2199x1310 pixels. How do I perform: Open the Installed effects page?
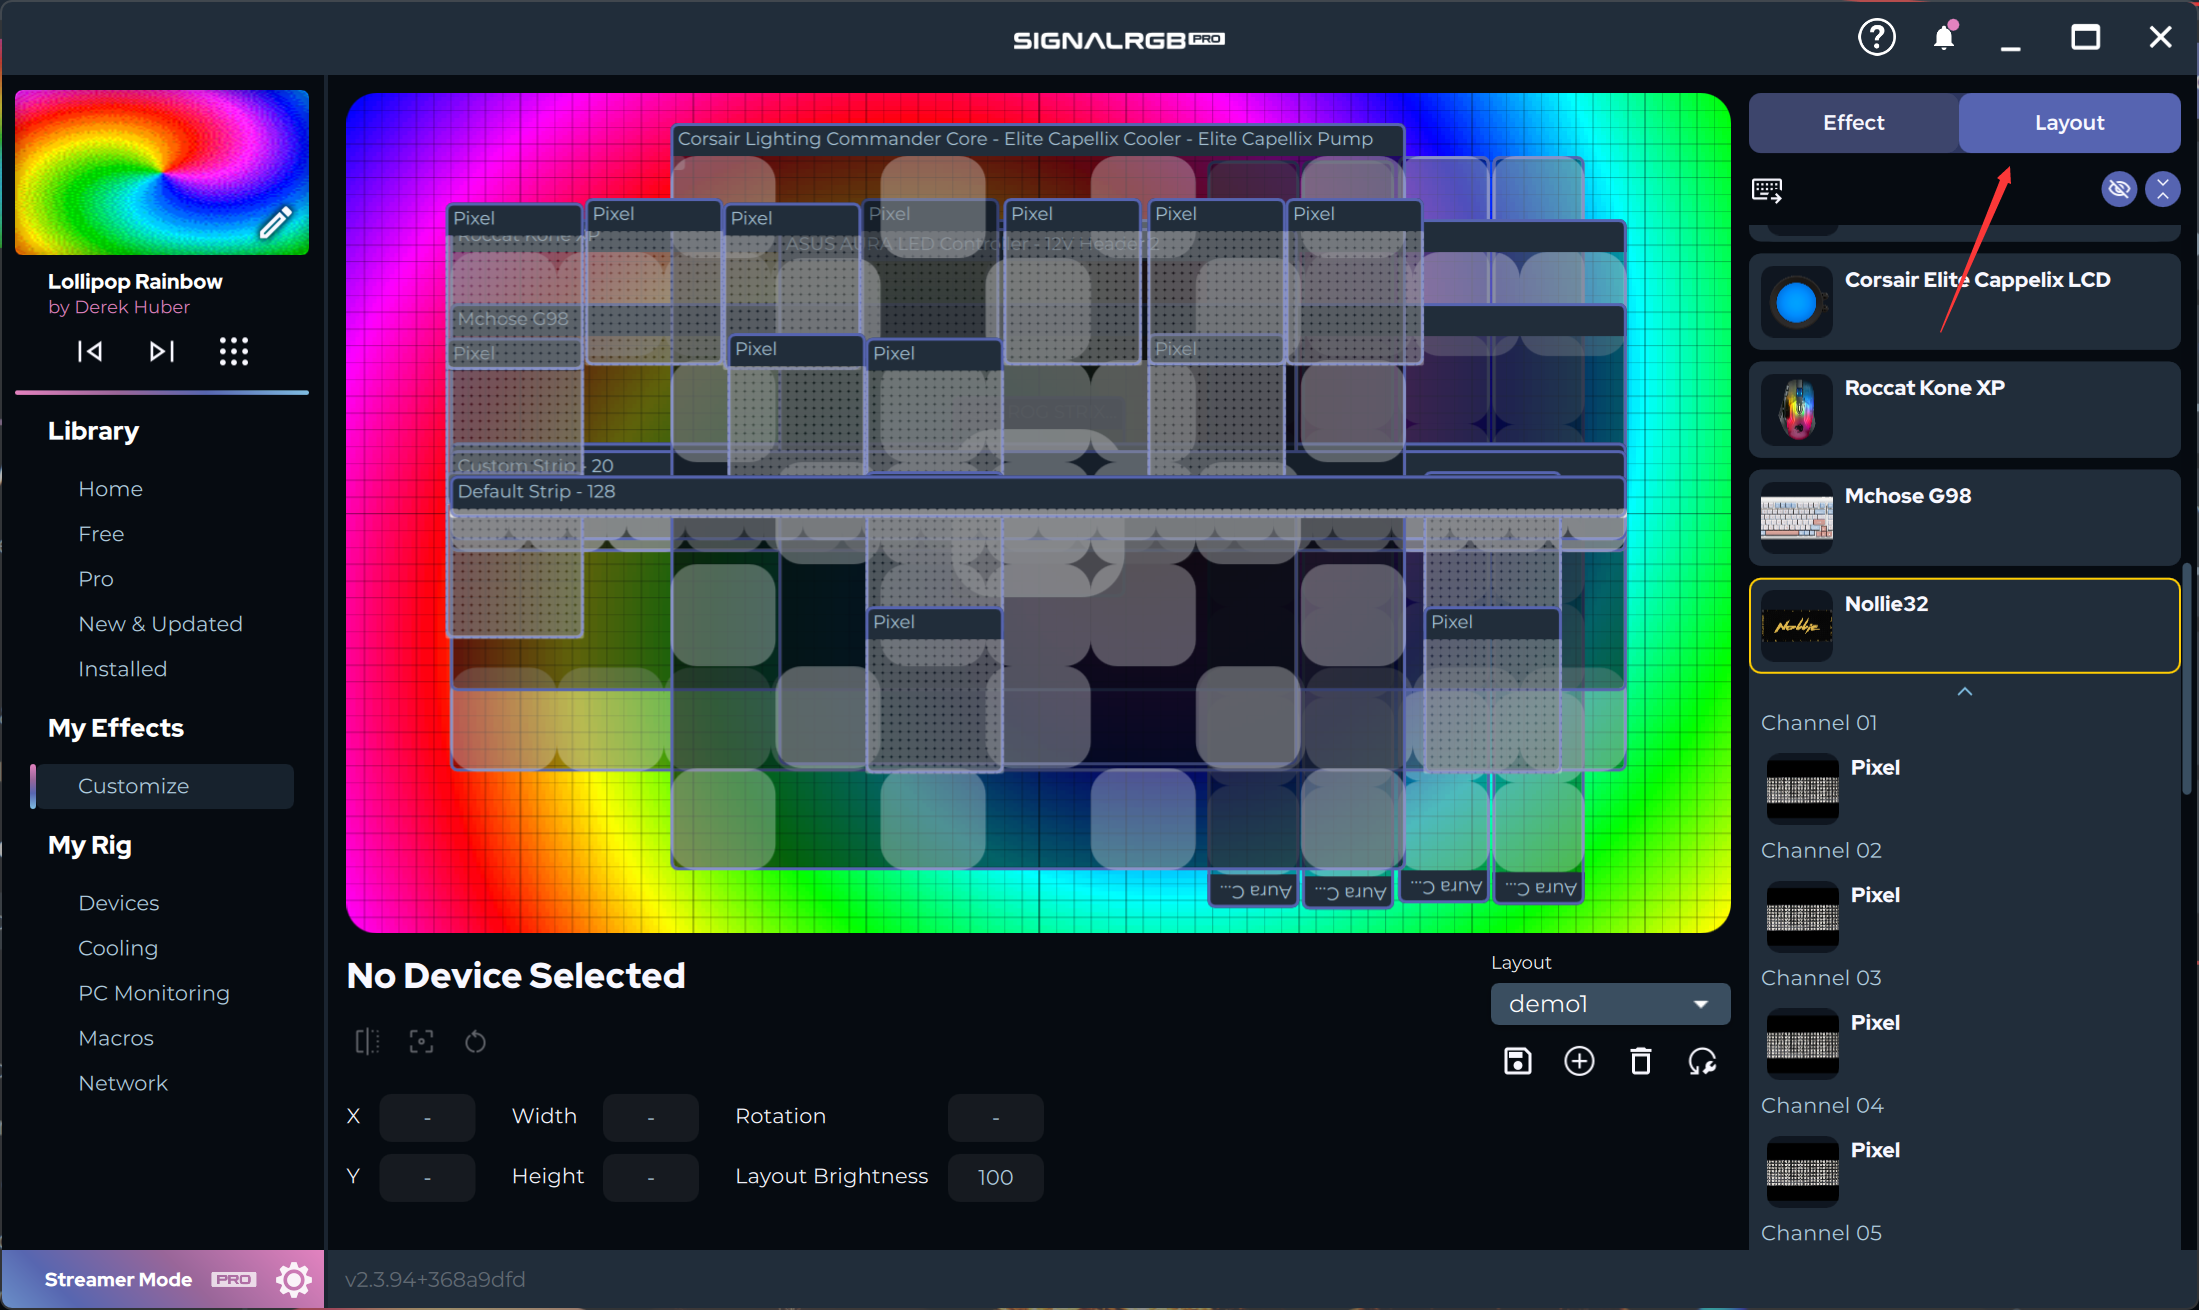(123, 669)
